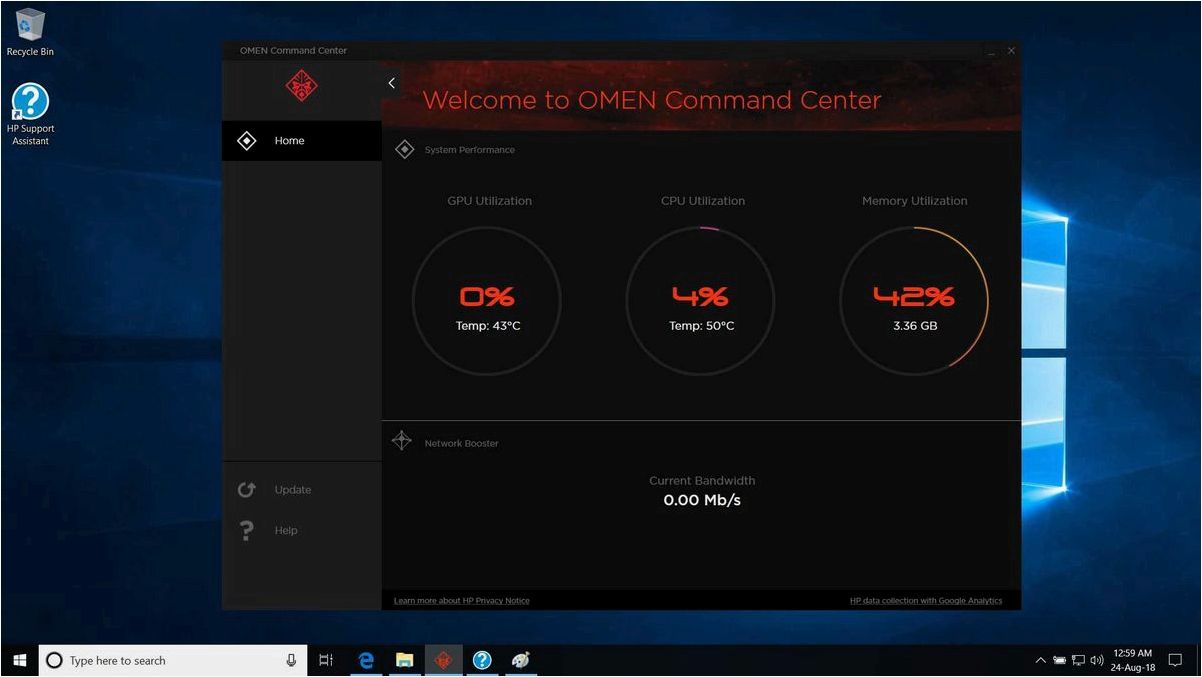Open the Windows Start menu
1202x677 pixels.
[19, 660]
